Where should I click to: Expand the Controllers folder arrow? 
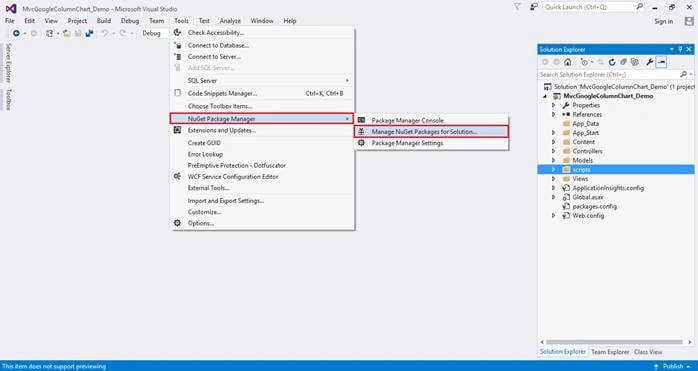(x=553, y=151)
